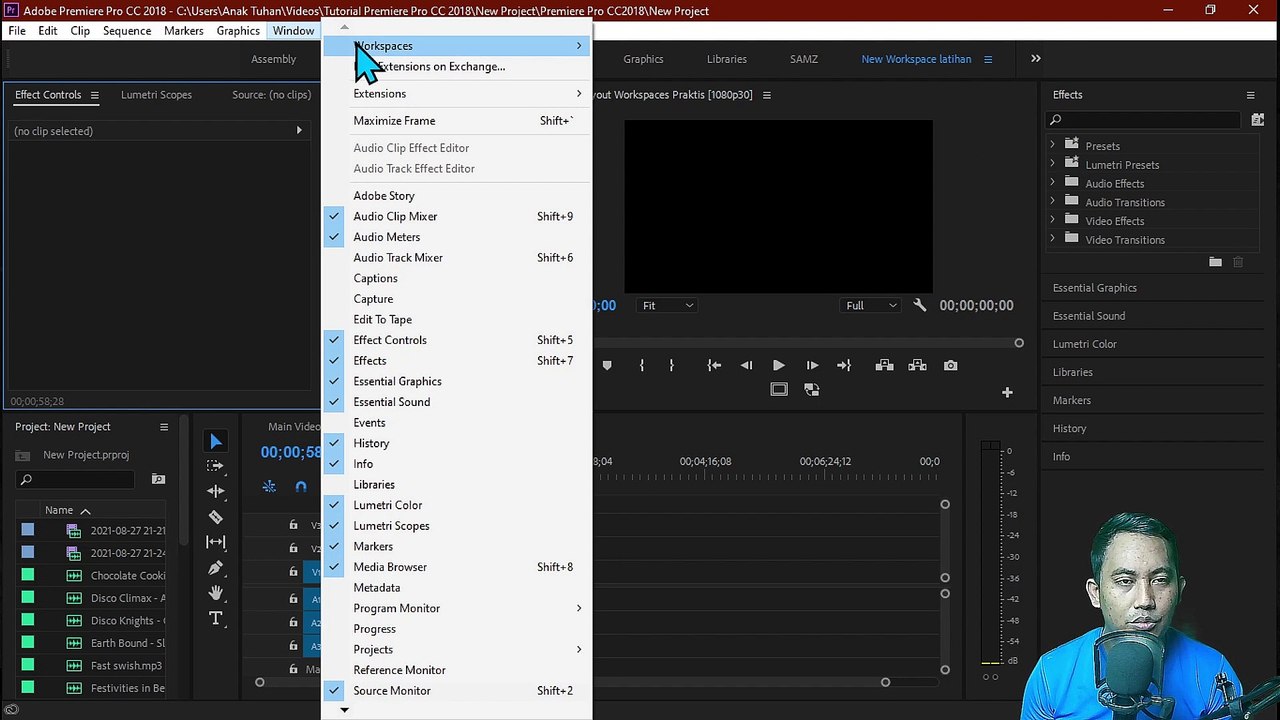Viewport: 1280px width, 720px height.
Task: Select the Selection arrow tool
Action: 215,441
